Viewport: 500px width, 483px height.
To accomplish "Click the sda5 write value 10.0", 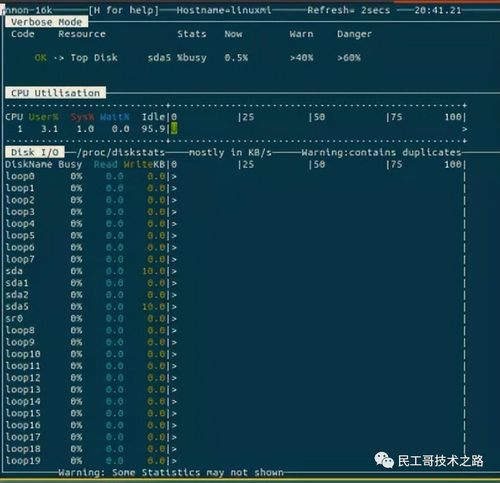I will [154, 307].
